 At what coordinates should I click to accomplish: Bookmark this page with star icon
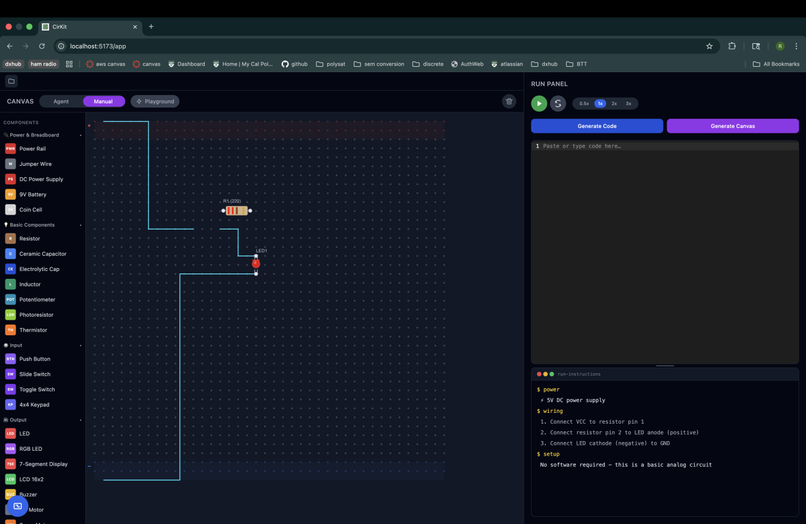point(709,46)
